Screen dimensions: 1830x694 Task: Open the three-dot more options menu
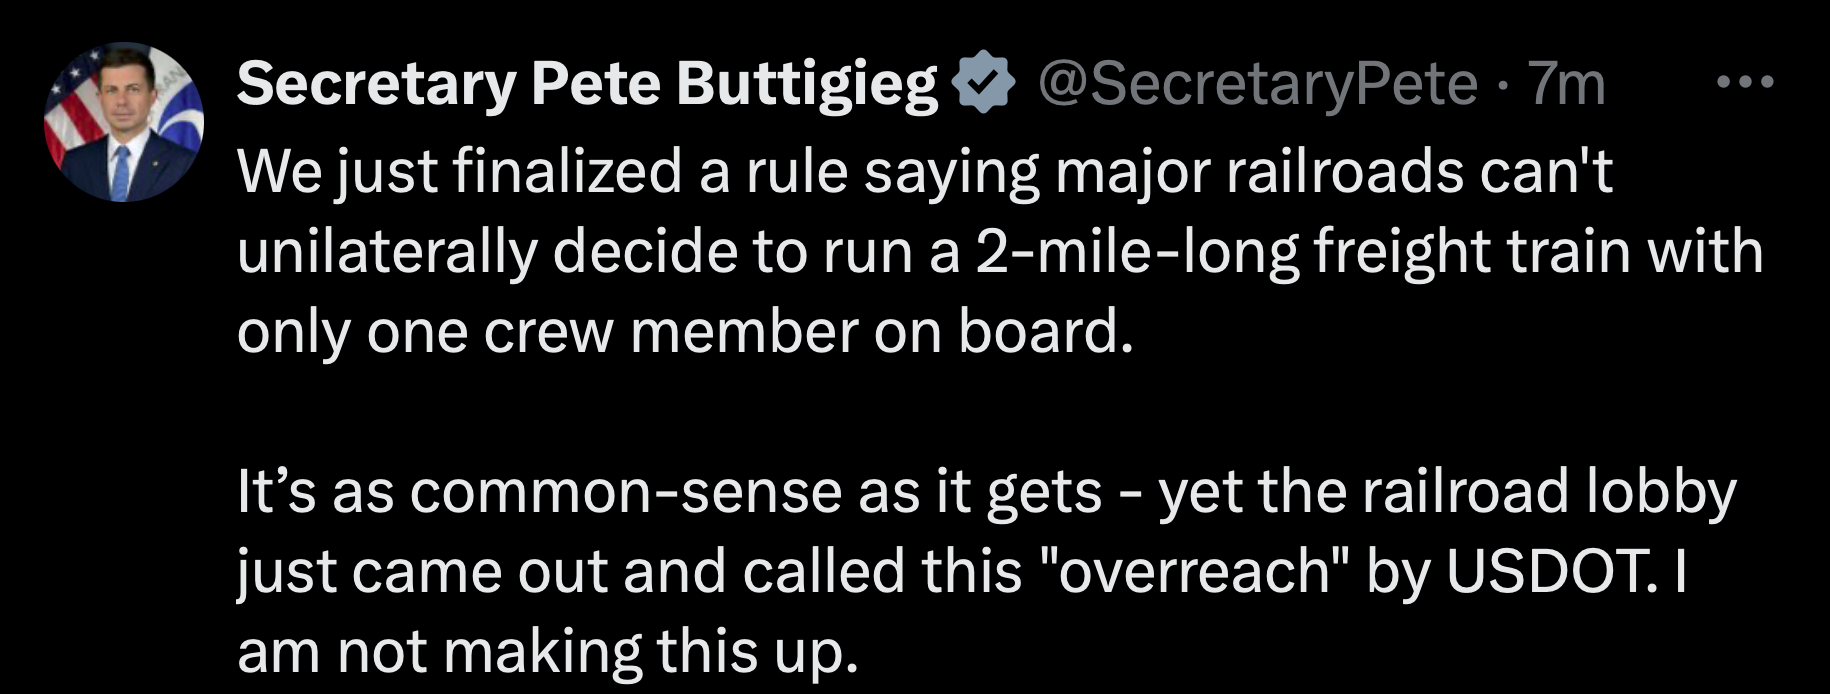pyautogui.click(x=1744, y=82)
